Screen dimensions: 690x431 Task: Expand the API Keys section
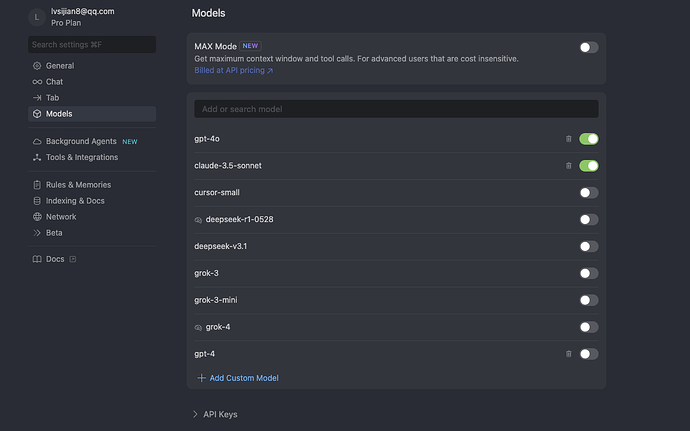pyautogui.click(x=216, y=414)
